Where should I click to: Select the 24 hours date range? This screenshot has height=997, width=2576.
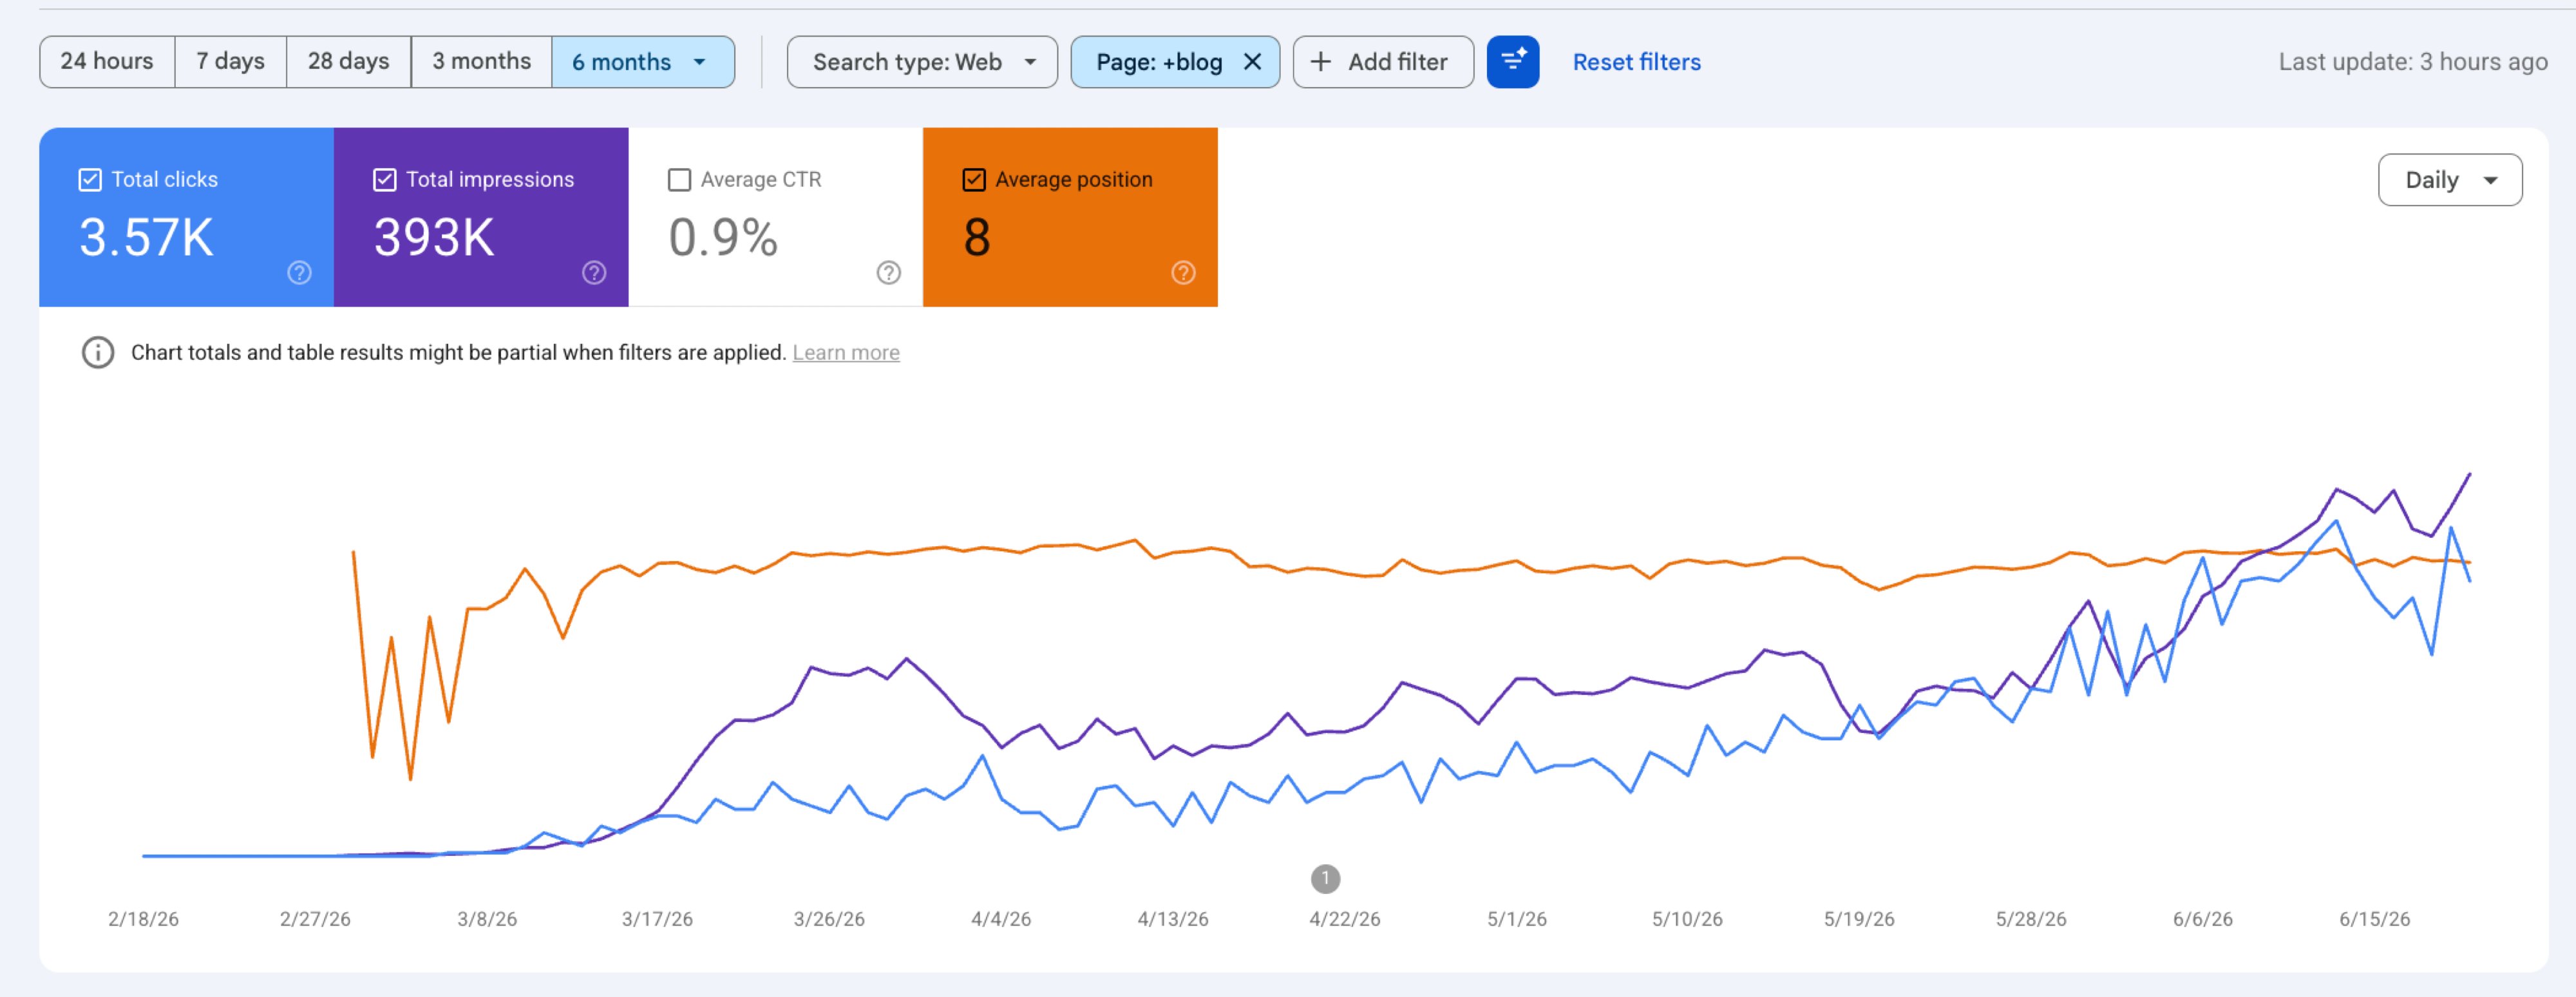107,62
